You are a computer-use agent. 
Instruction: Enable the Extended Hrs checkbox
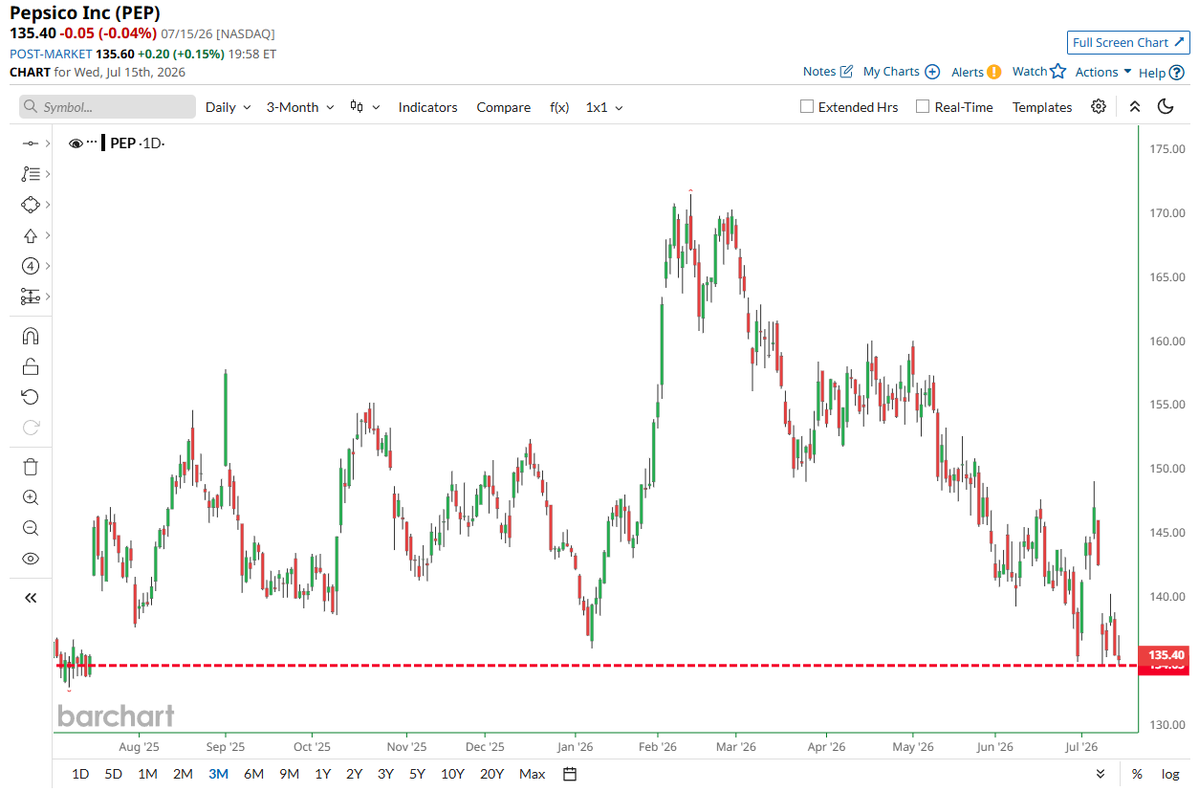click(x=807, y=106)
